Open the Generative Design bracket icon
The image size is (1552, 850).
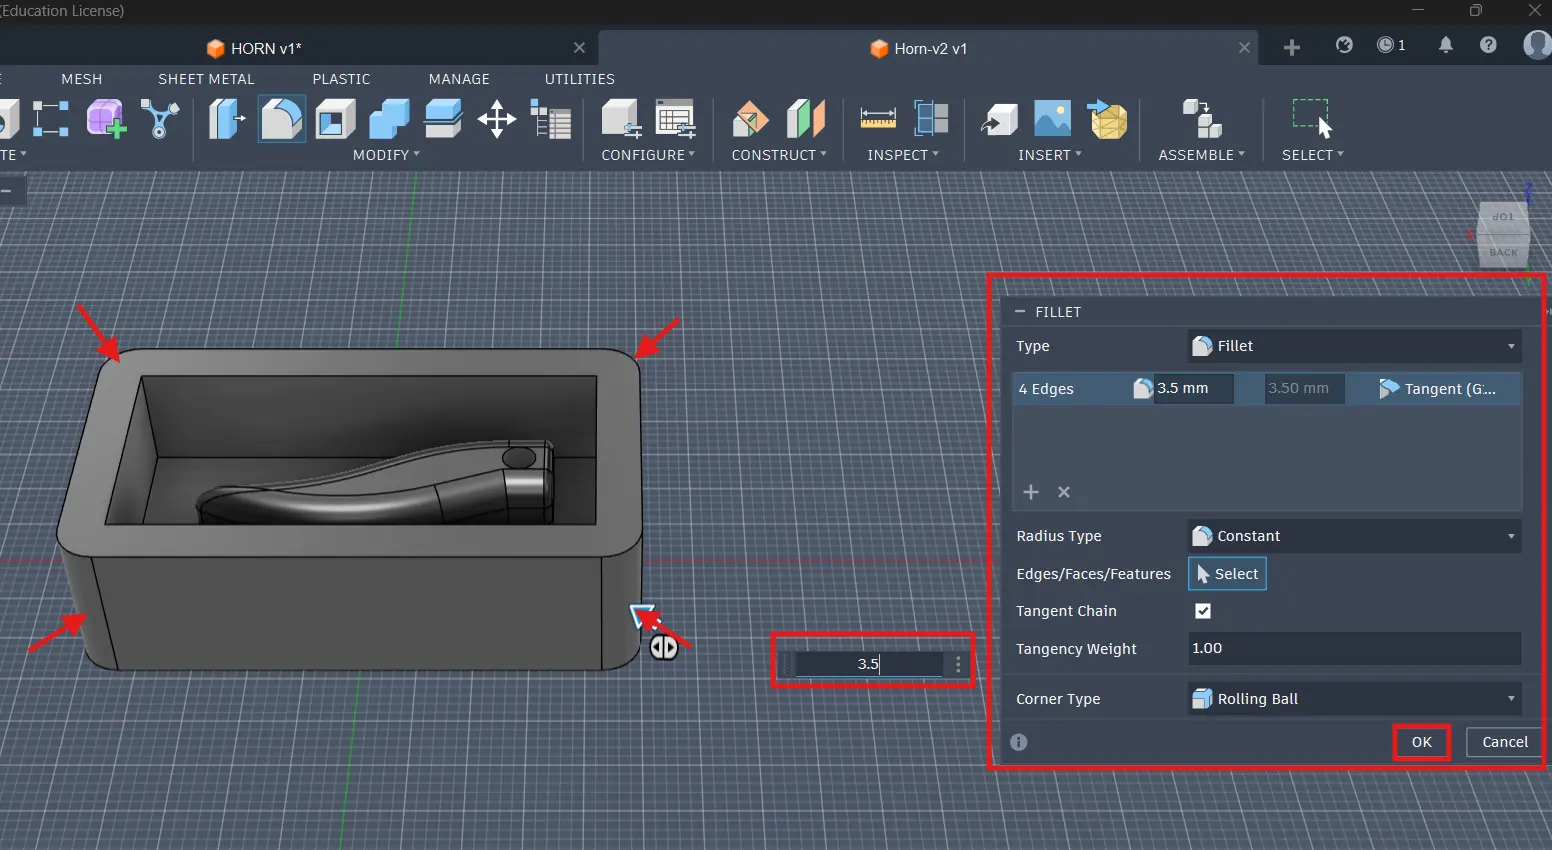(x=160, y=119)
